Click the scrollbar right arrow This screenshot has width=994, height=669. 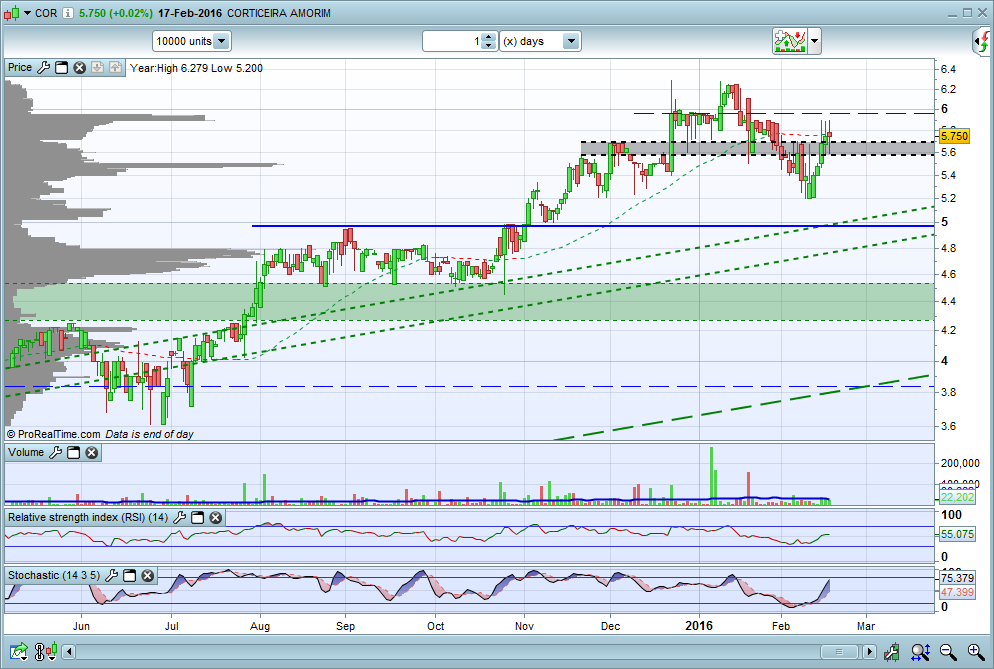869,651
